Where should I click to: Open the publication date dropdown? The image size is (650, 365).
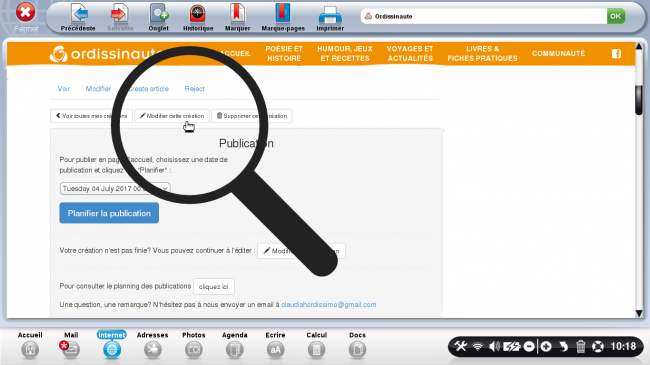click(115, 189)
